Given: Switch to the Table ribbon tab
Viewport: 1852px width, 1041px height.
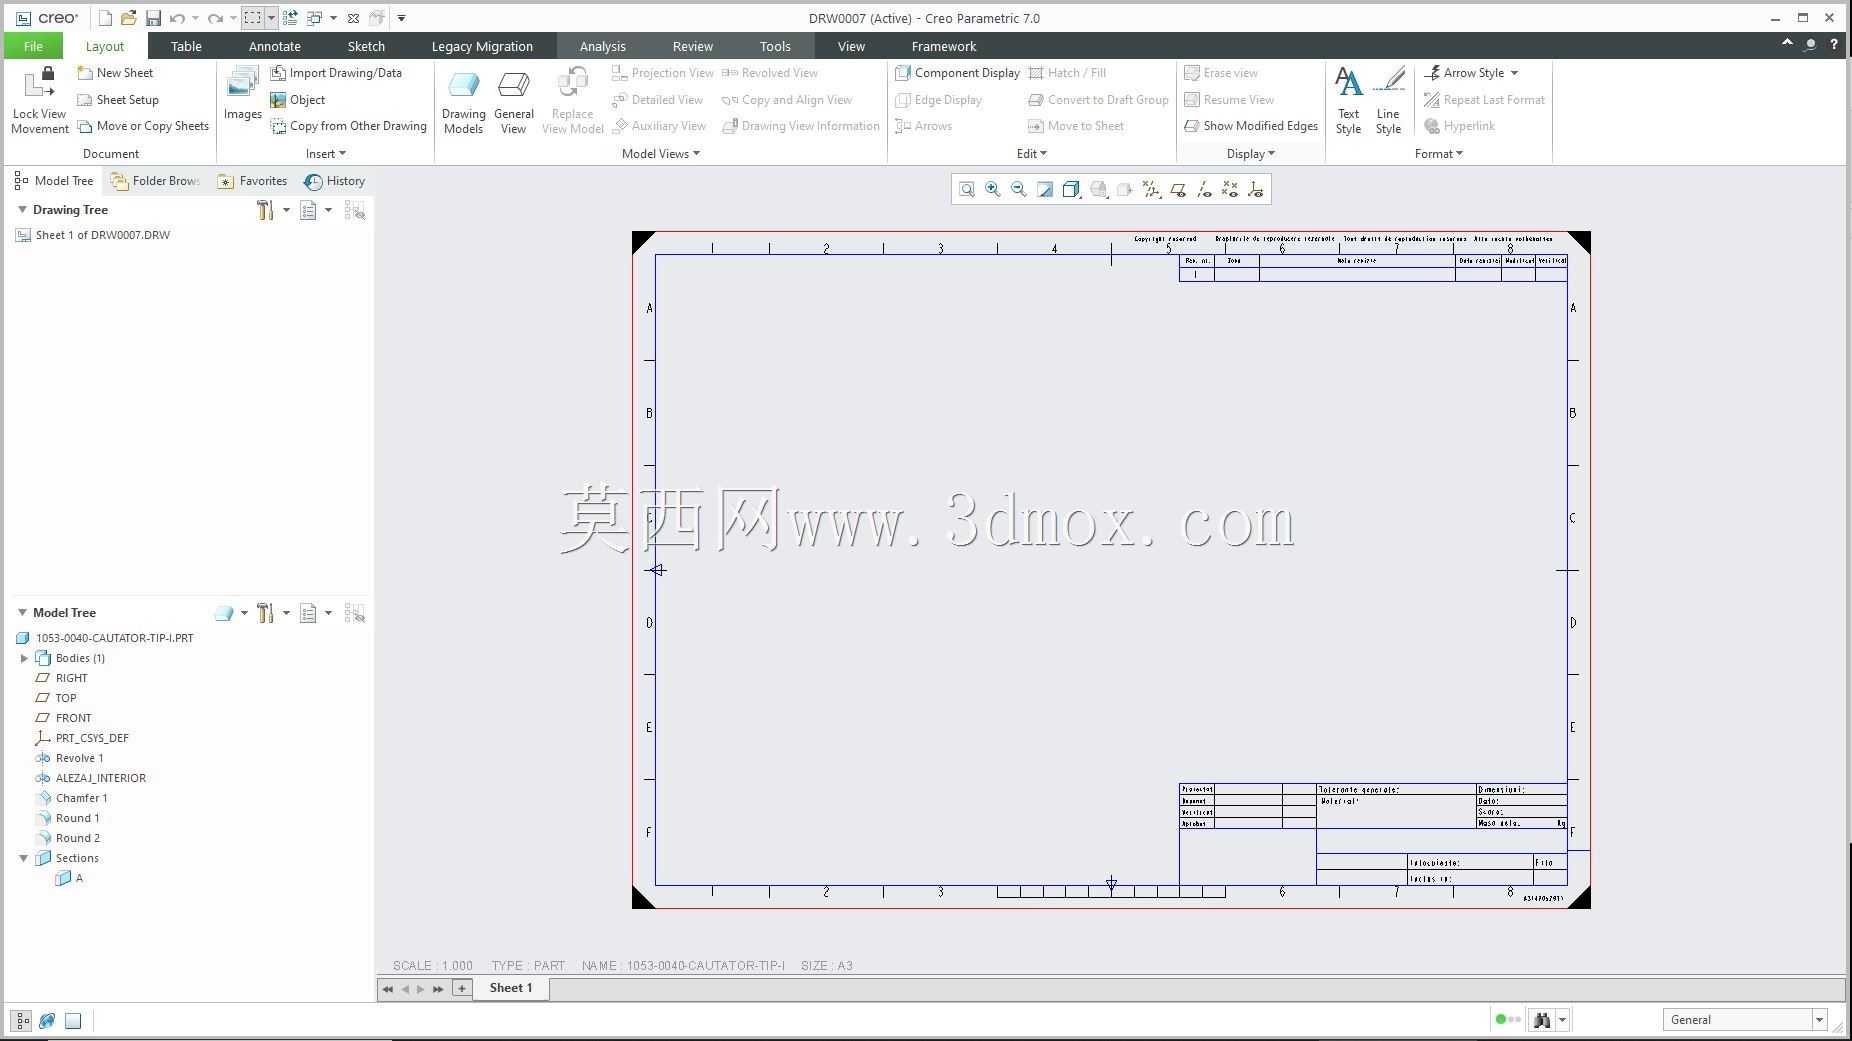Looking at the screenshot, I should click(186, 46).
